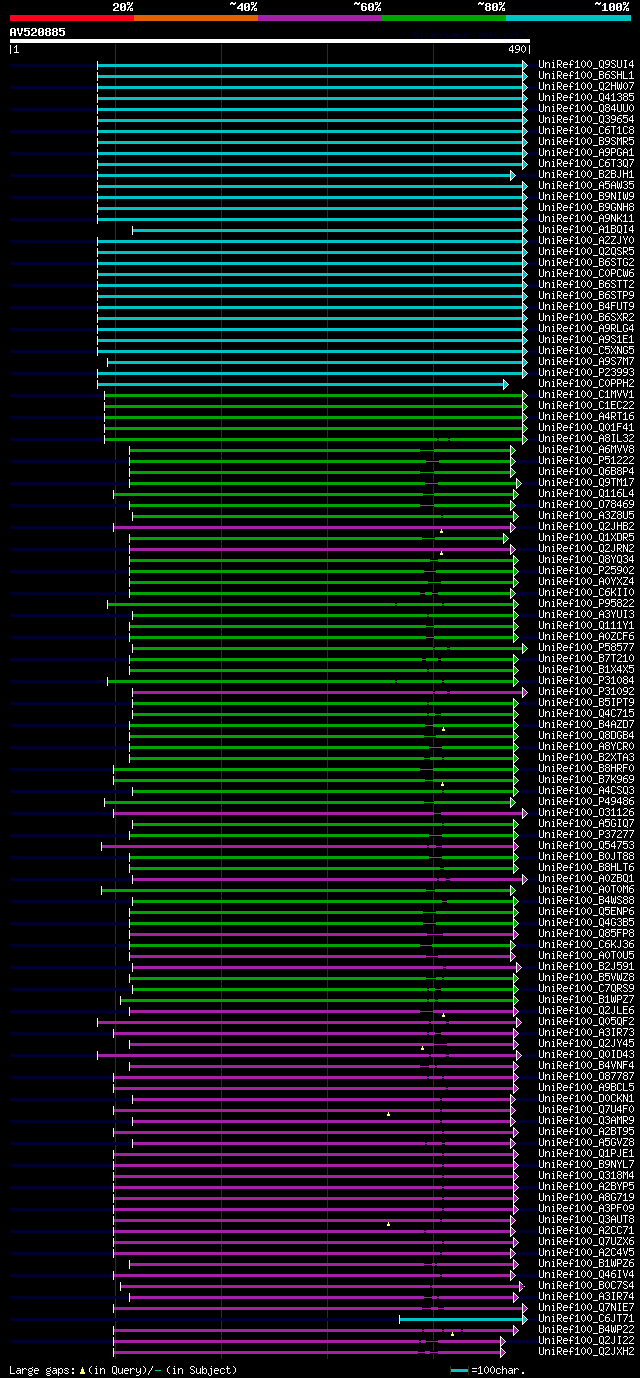Select the UniRef100_P51222 label

coord(586,460)
